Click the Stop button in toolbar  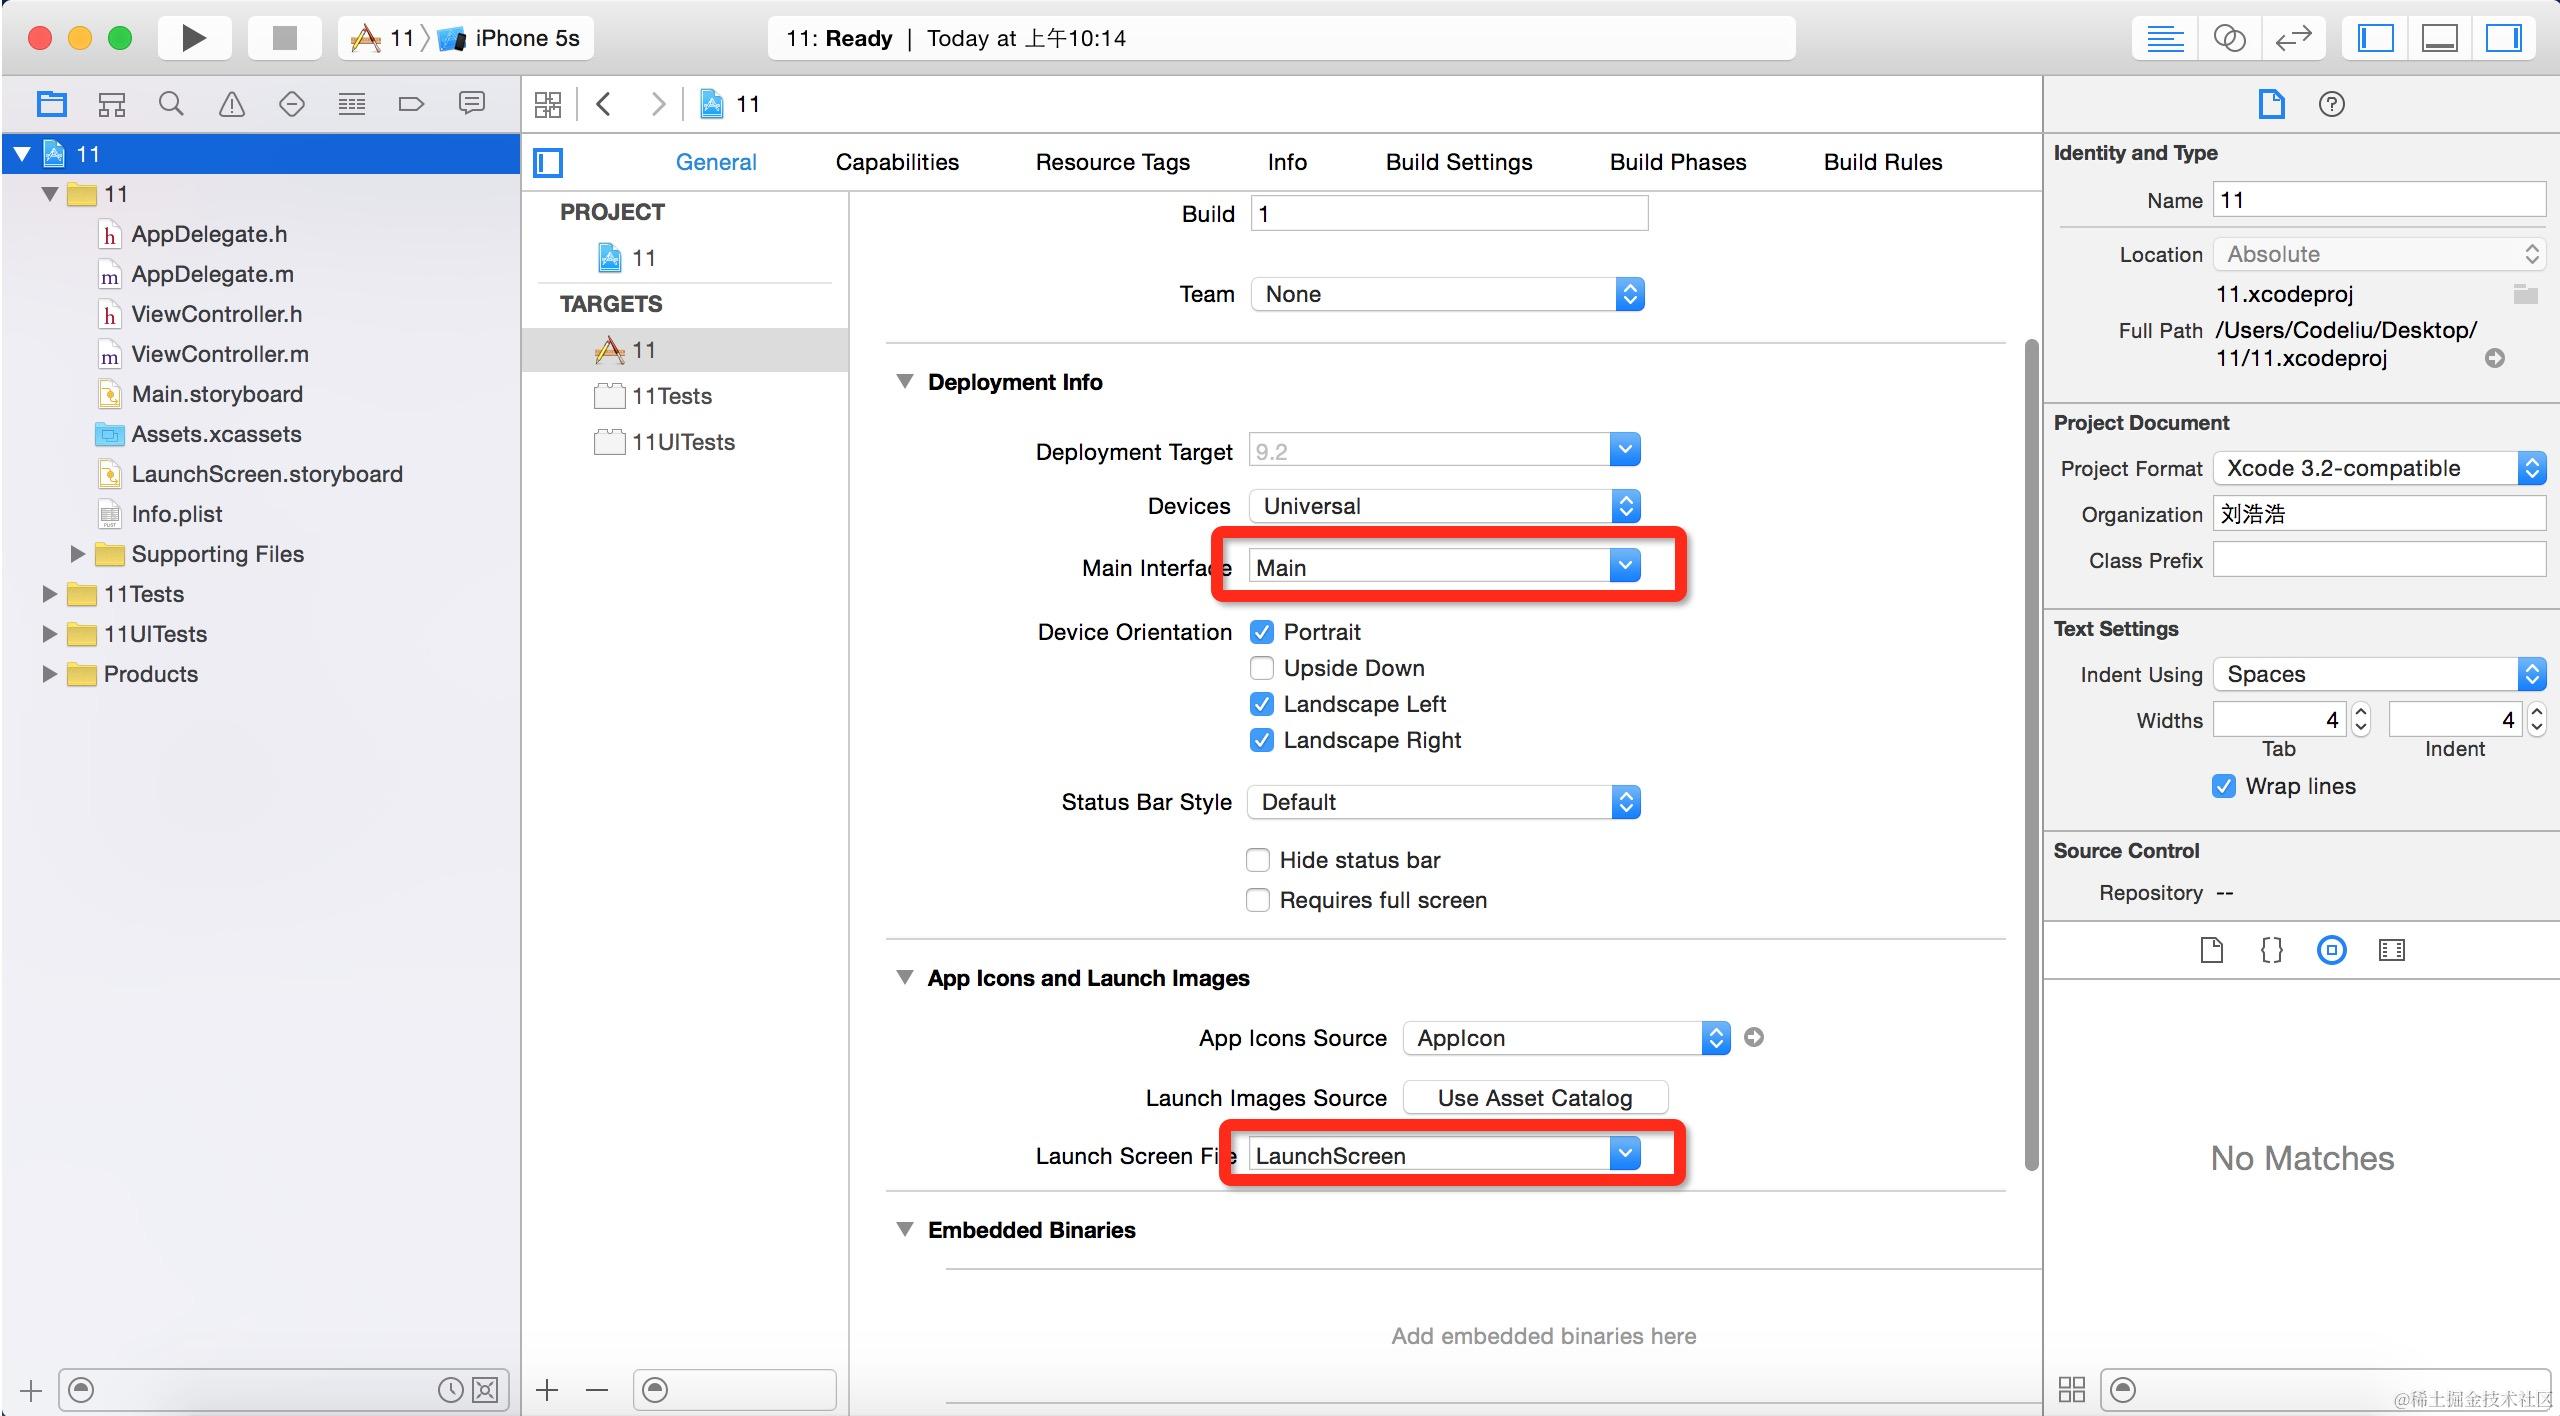click(x=285, y=38)
